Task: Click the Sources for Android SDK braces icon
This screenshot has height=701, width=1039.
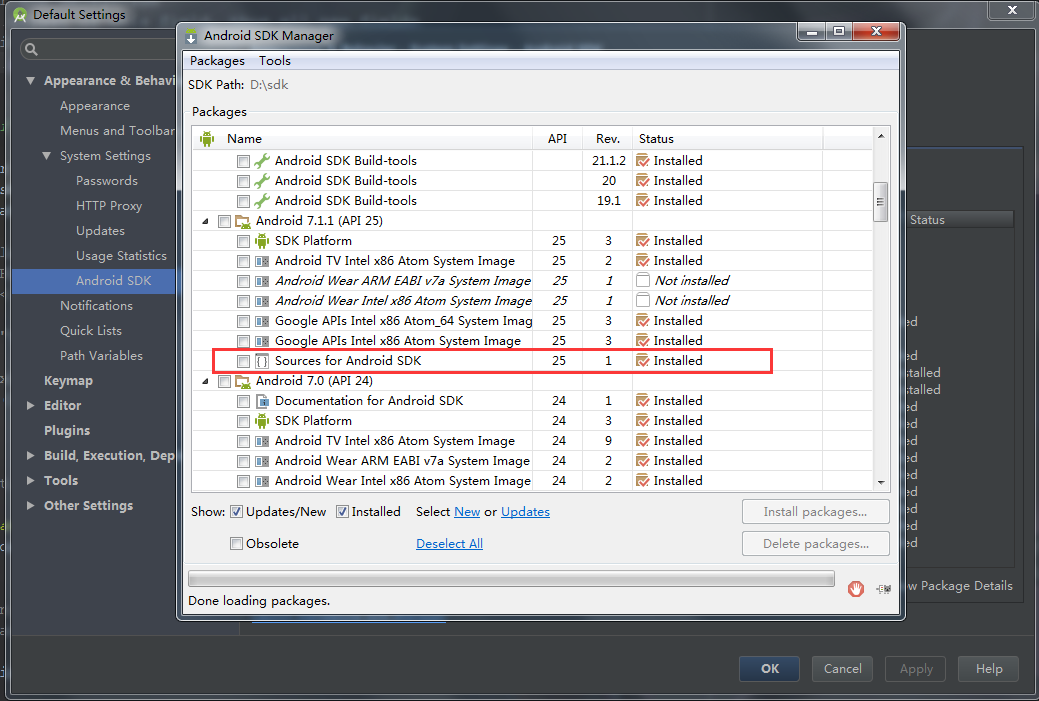Action: pyautogui.click(x=262, y=361)
